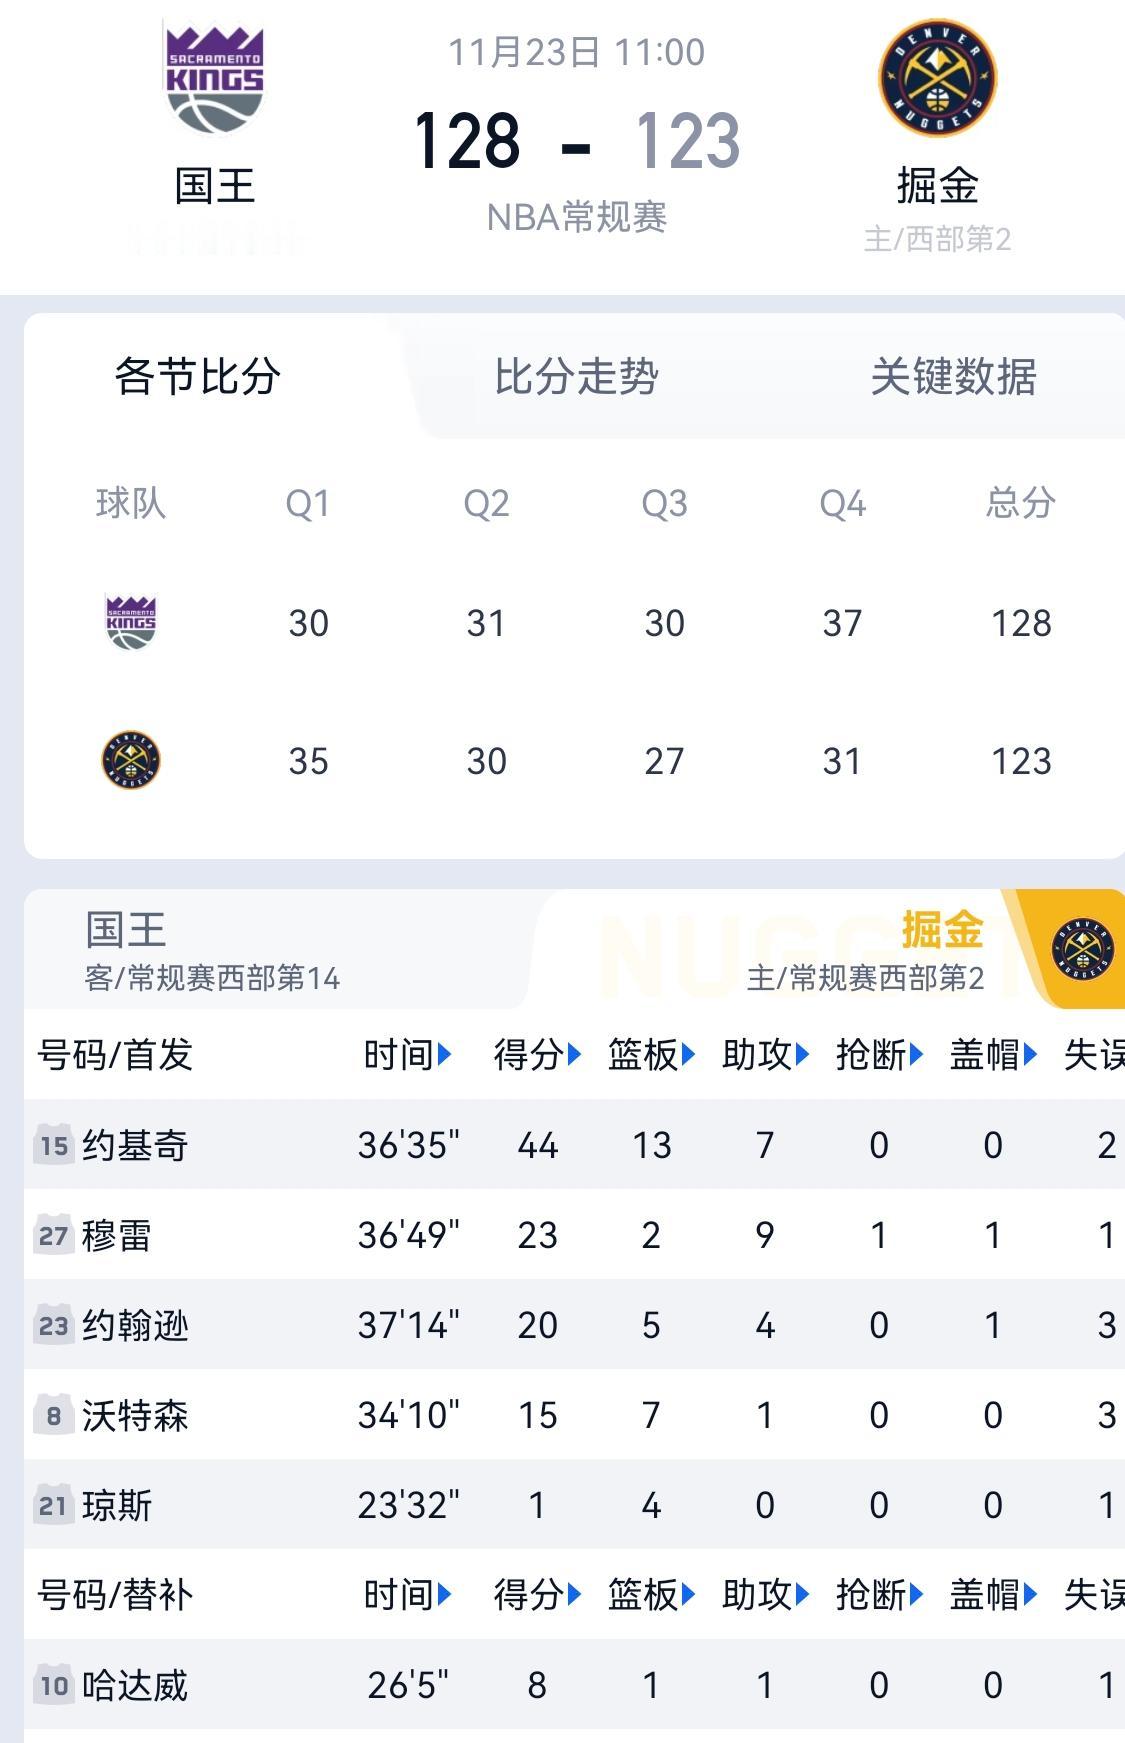
Task: Open player 沃特森 details
Action: point(135,1415)
